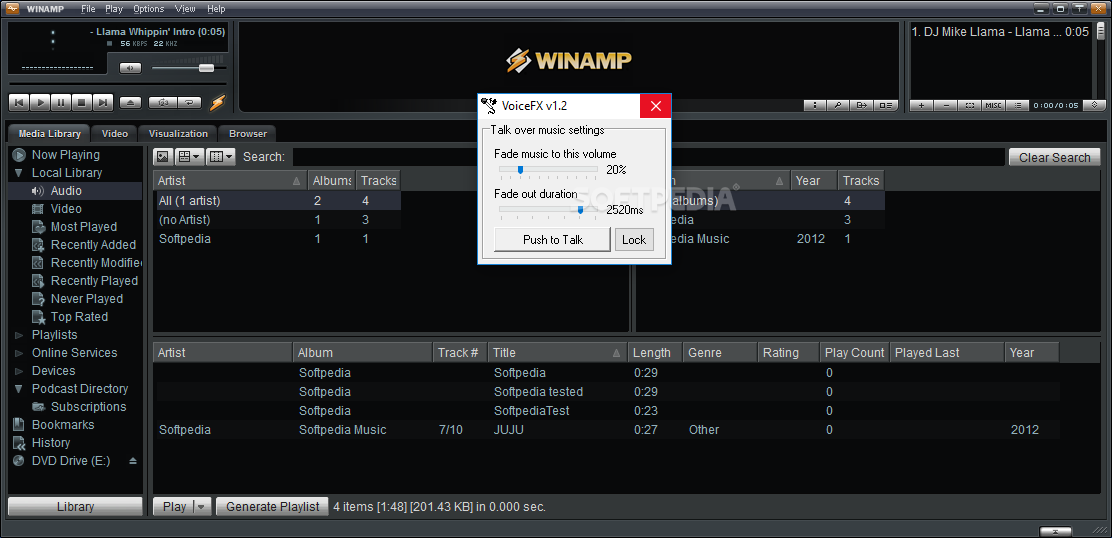Image resolution: width=1112 pixels, height=538 pixels.
Task: Click the Push to Talk button
Action: (552, 240)
